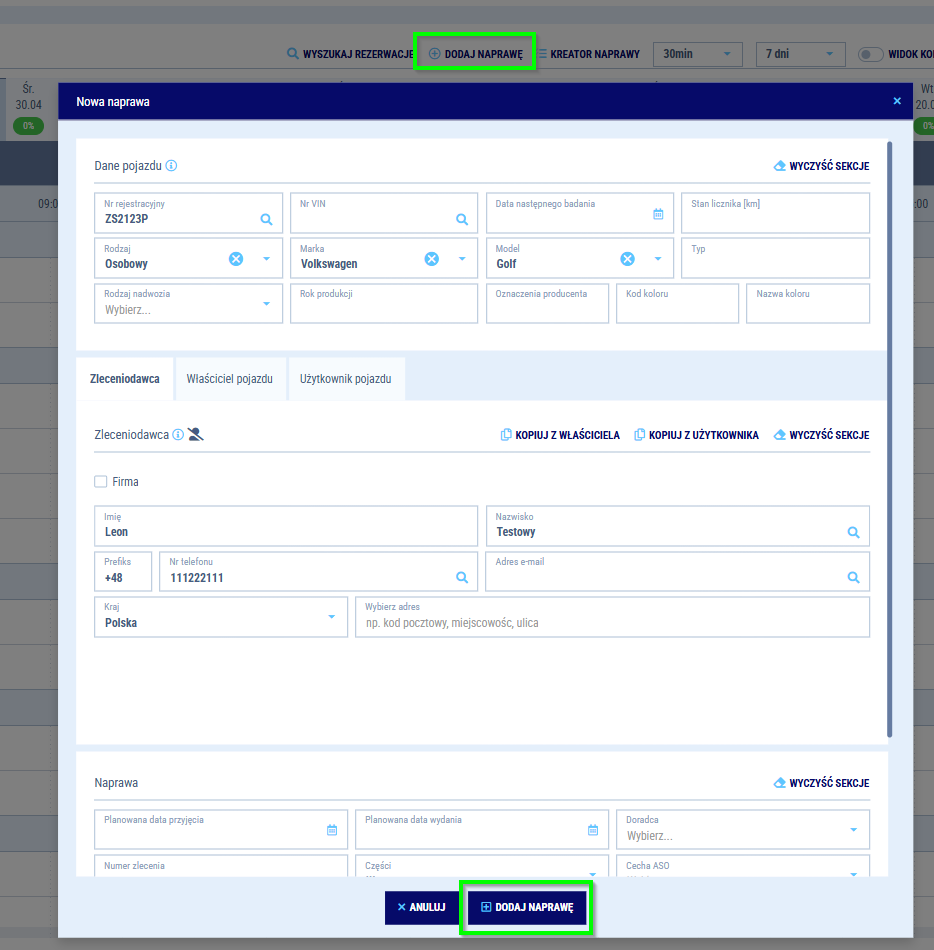Open calendar for Planowana data przyjęcia
Viewport: 934px width, 950px height.
click(332, 830)
